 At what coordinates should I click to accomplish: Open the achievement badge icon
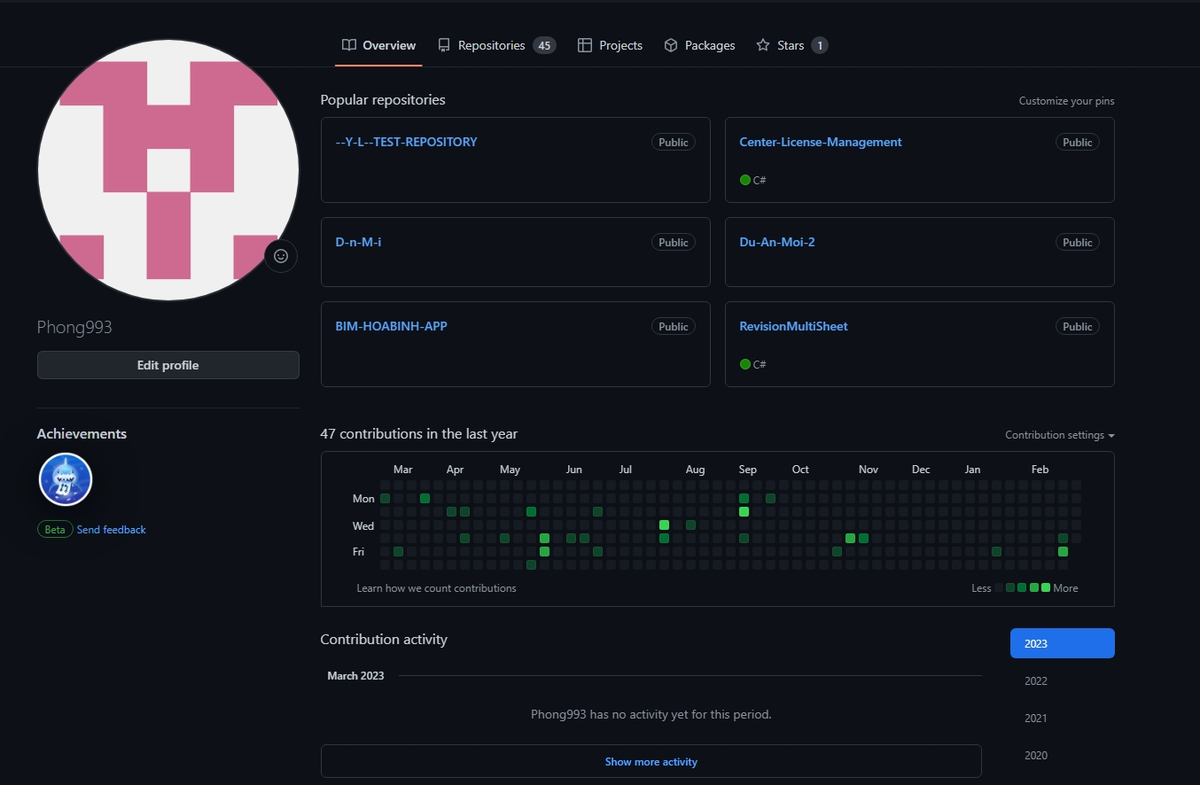click(x=66, y=479)
